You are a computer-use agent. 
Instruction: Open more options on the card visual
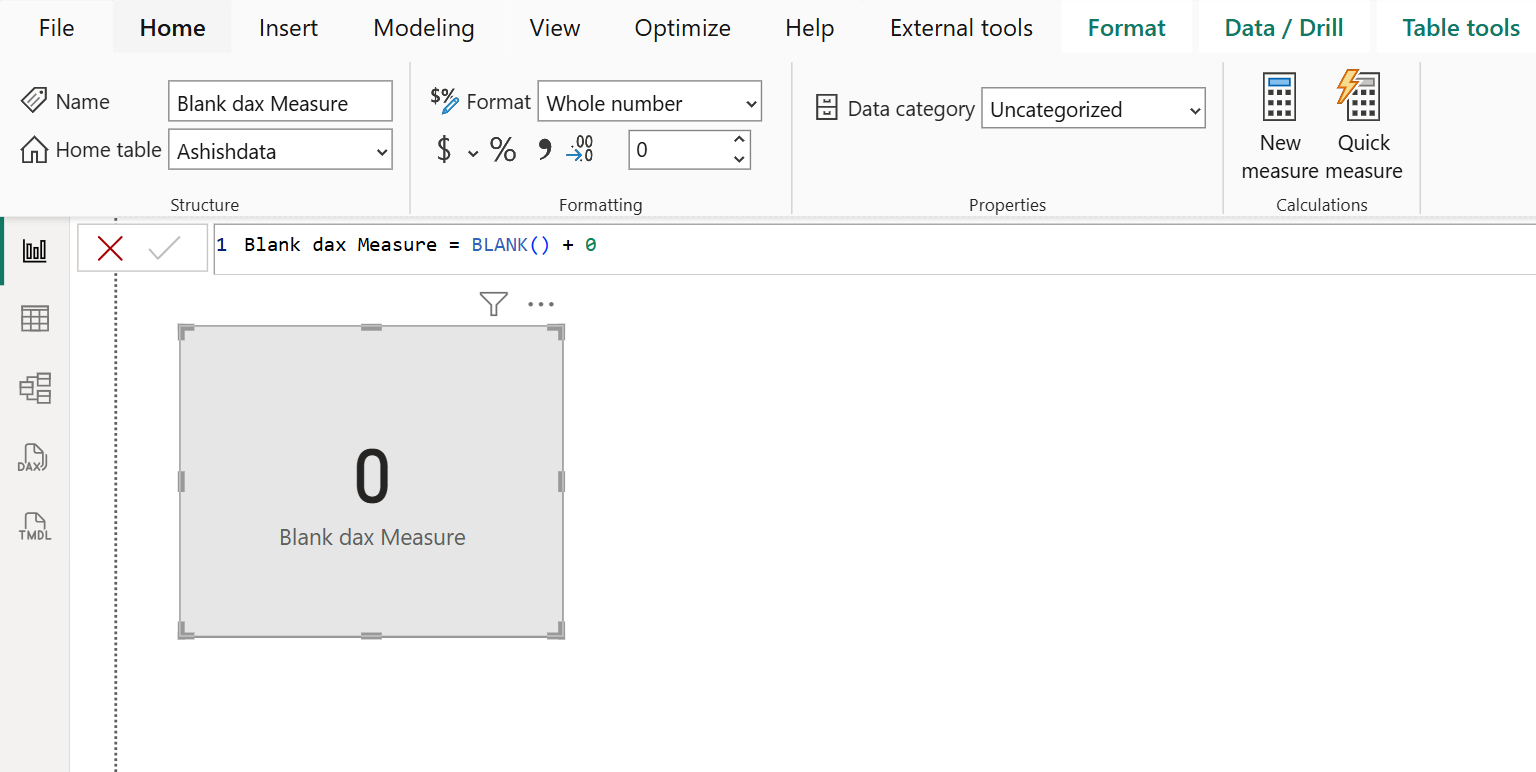tap(540, 303)
